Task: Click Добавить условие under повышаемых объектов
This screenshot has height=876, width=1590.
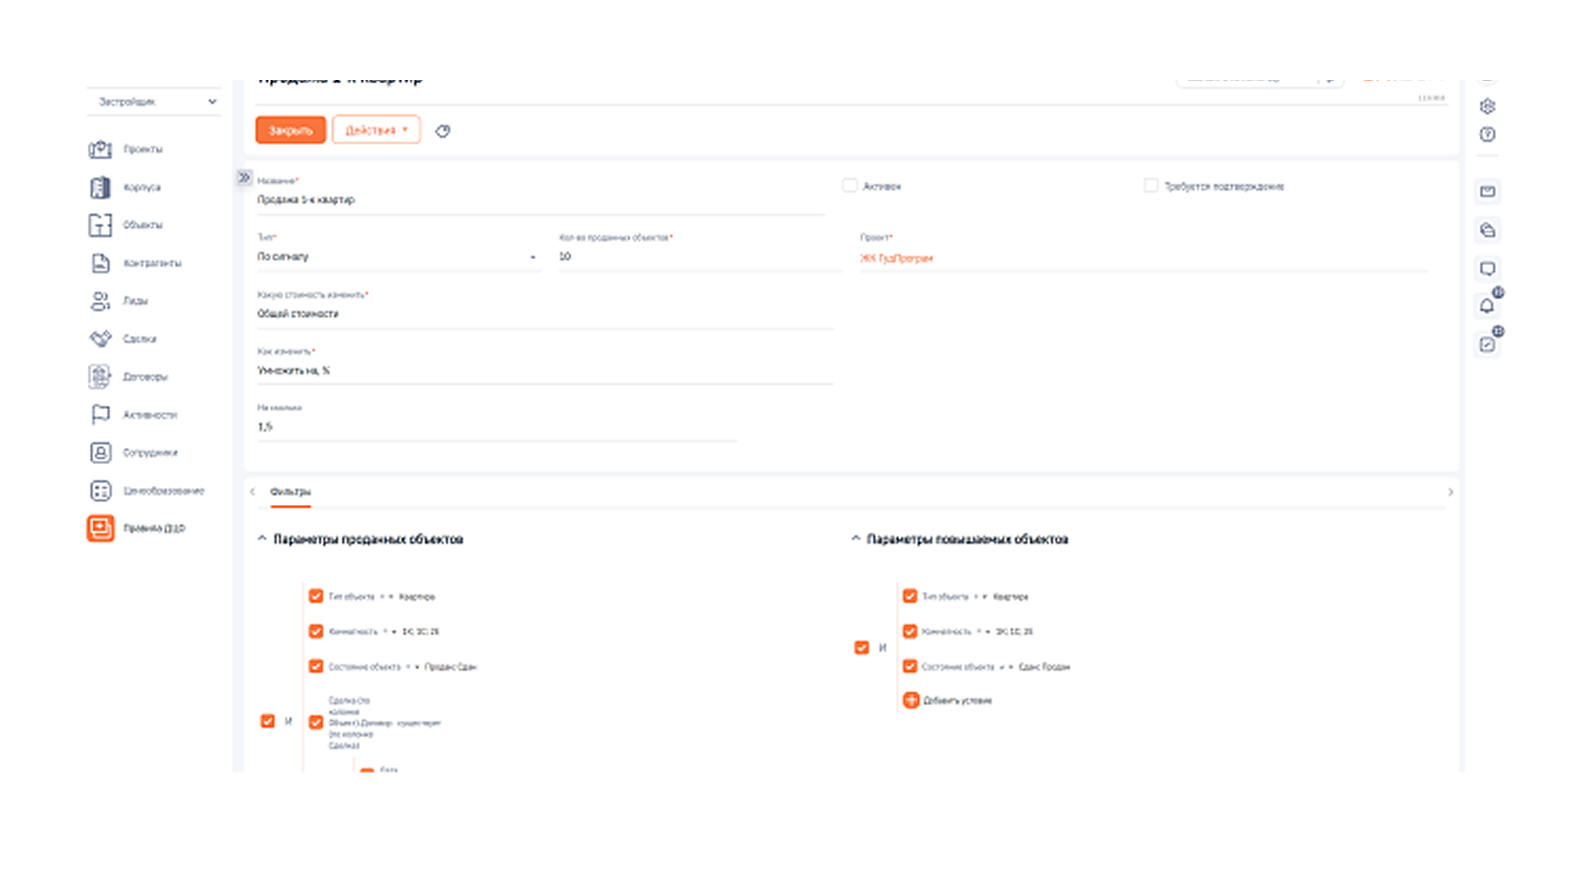Action: [x=948, y=701]
